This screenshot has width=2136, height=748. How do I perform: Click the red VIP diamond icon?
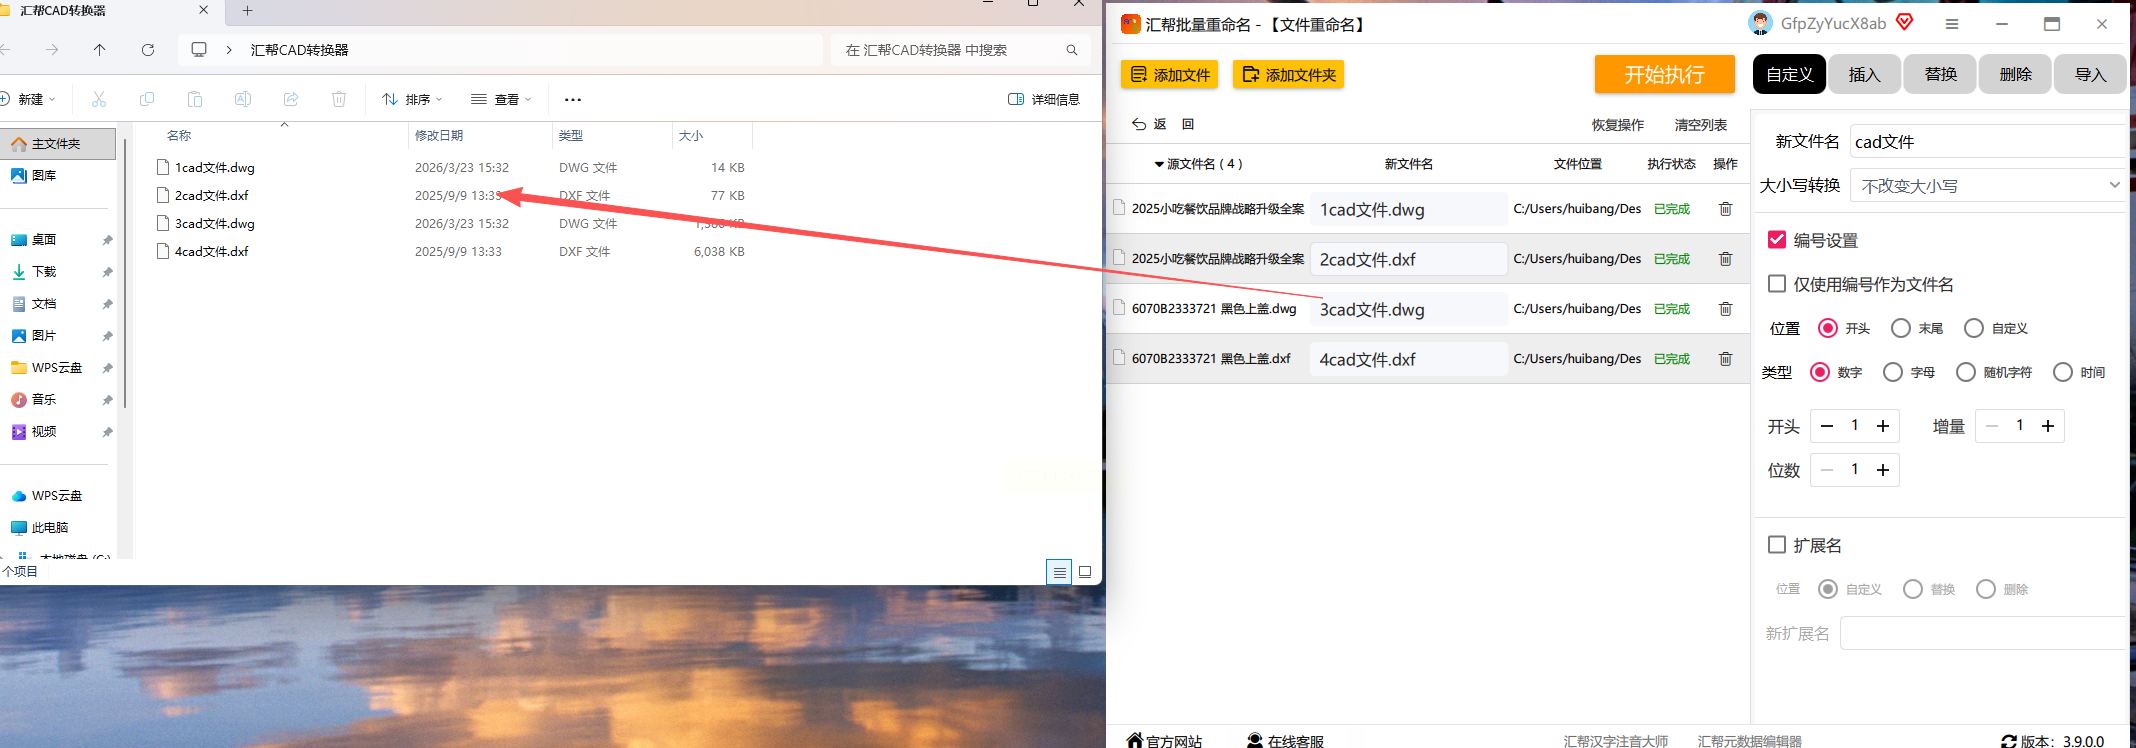[1904, 22]
